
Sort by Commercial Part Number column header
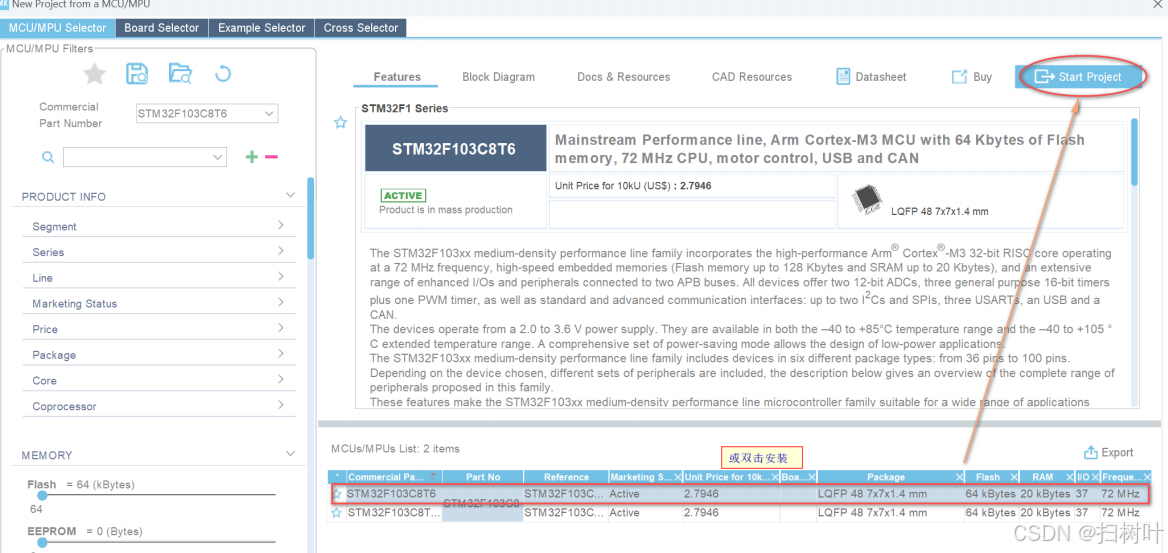click(x=393, y=477)
